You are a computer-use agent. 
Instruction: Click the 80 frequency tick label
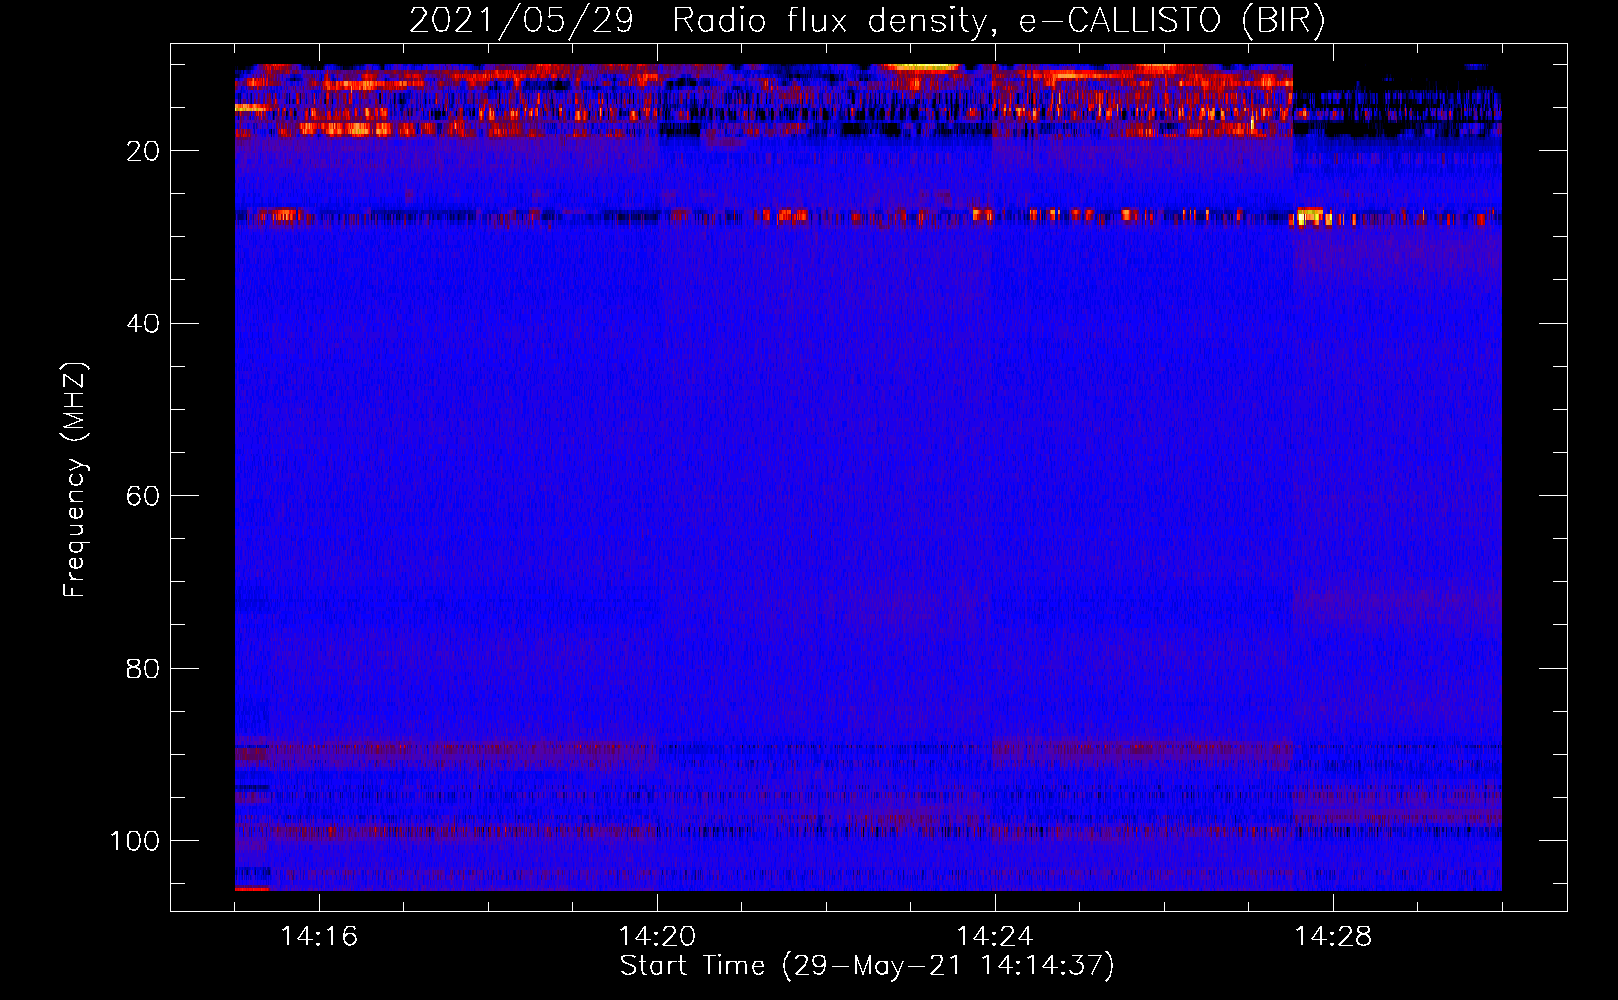pyautogui.click(x=143, y=668)
